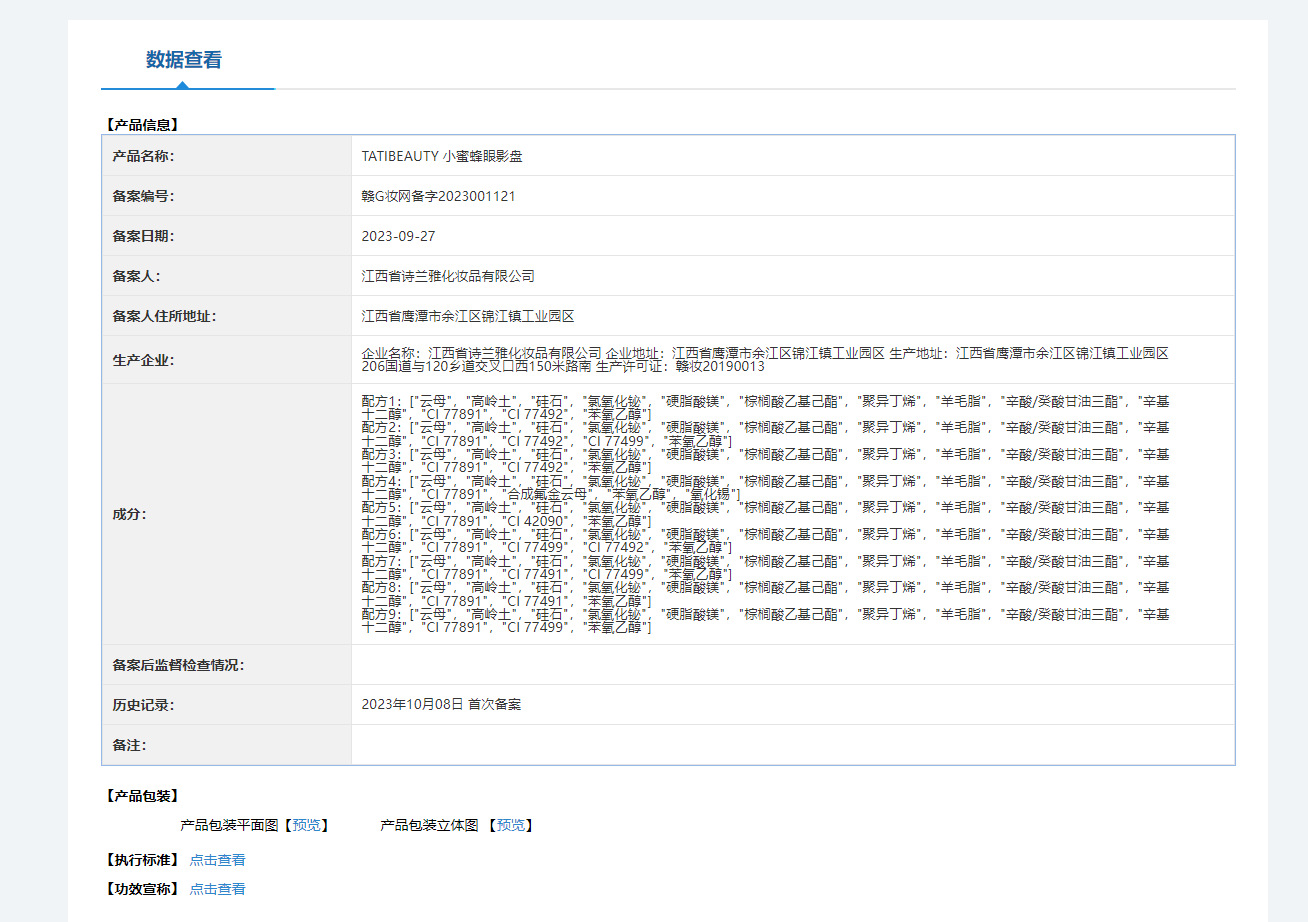Click the 【产品包装】 section heading
The width and height of the screenshot is (1308, 922).
click(x=142, y=796)
